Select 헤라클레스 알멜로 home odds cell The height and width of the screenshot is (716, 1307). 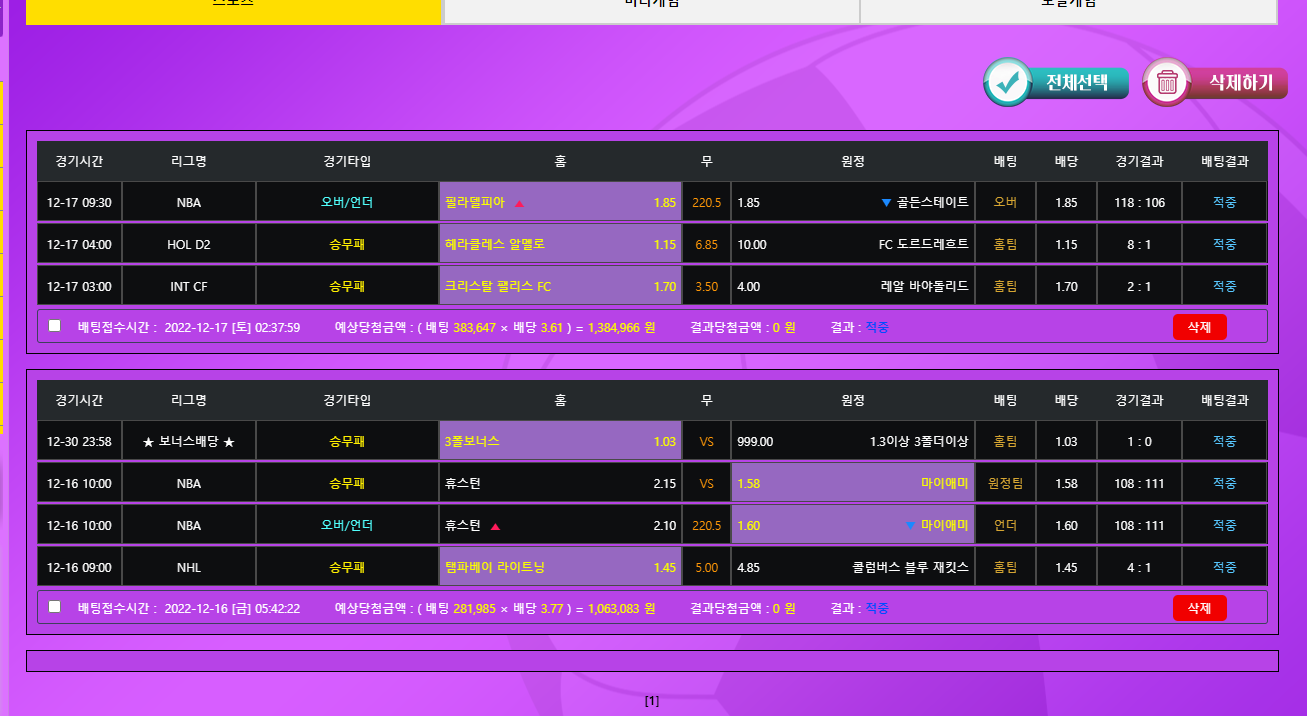(560, 244)
